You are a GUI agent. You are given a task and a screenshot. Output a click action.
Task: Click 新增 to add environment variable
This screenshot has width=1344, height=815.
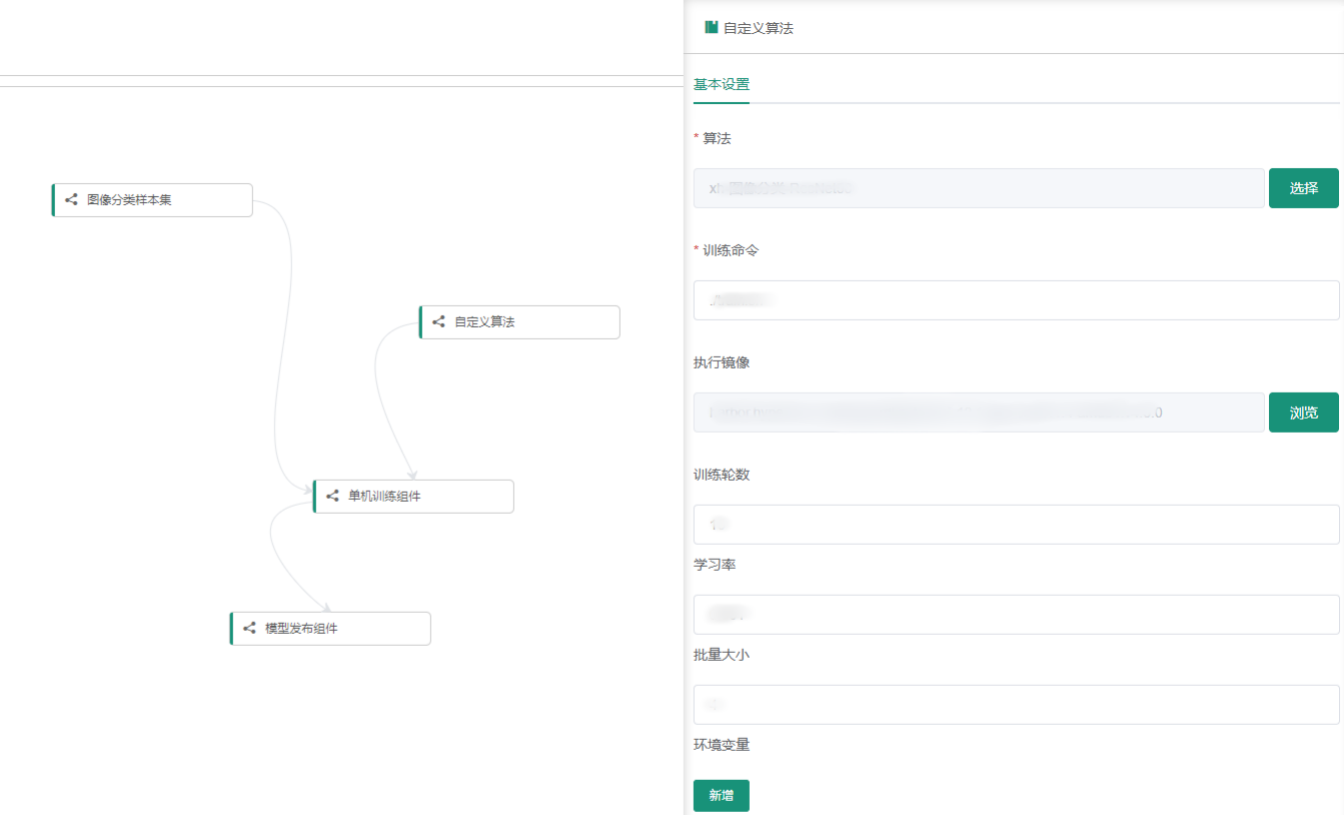pyautogui.click(x=721, y=796)
